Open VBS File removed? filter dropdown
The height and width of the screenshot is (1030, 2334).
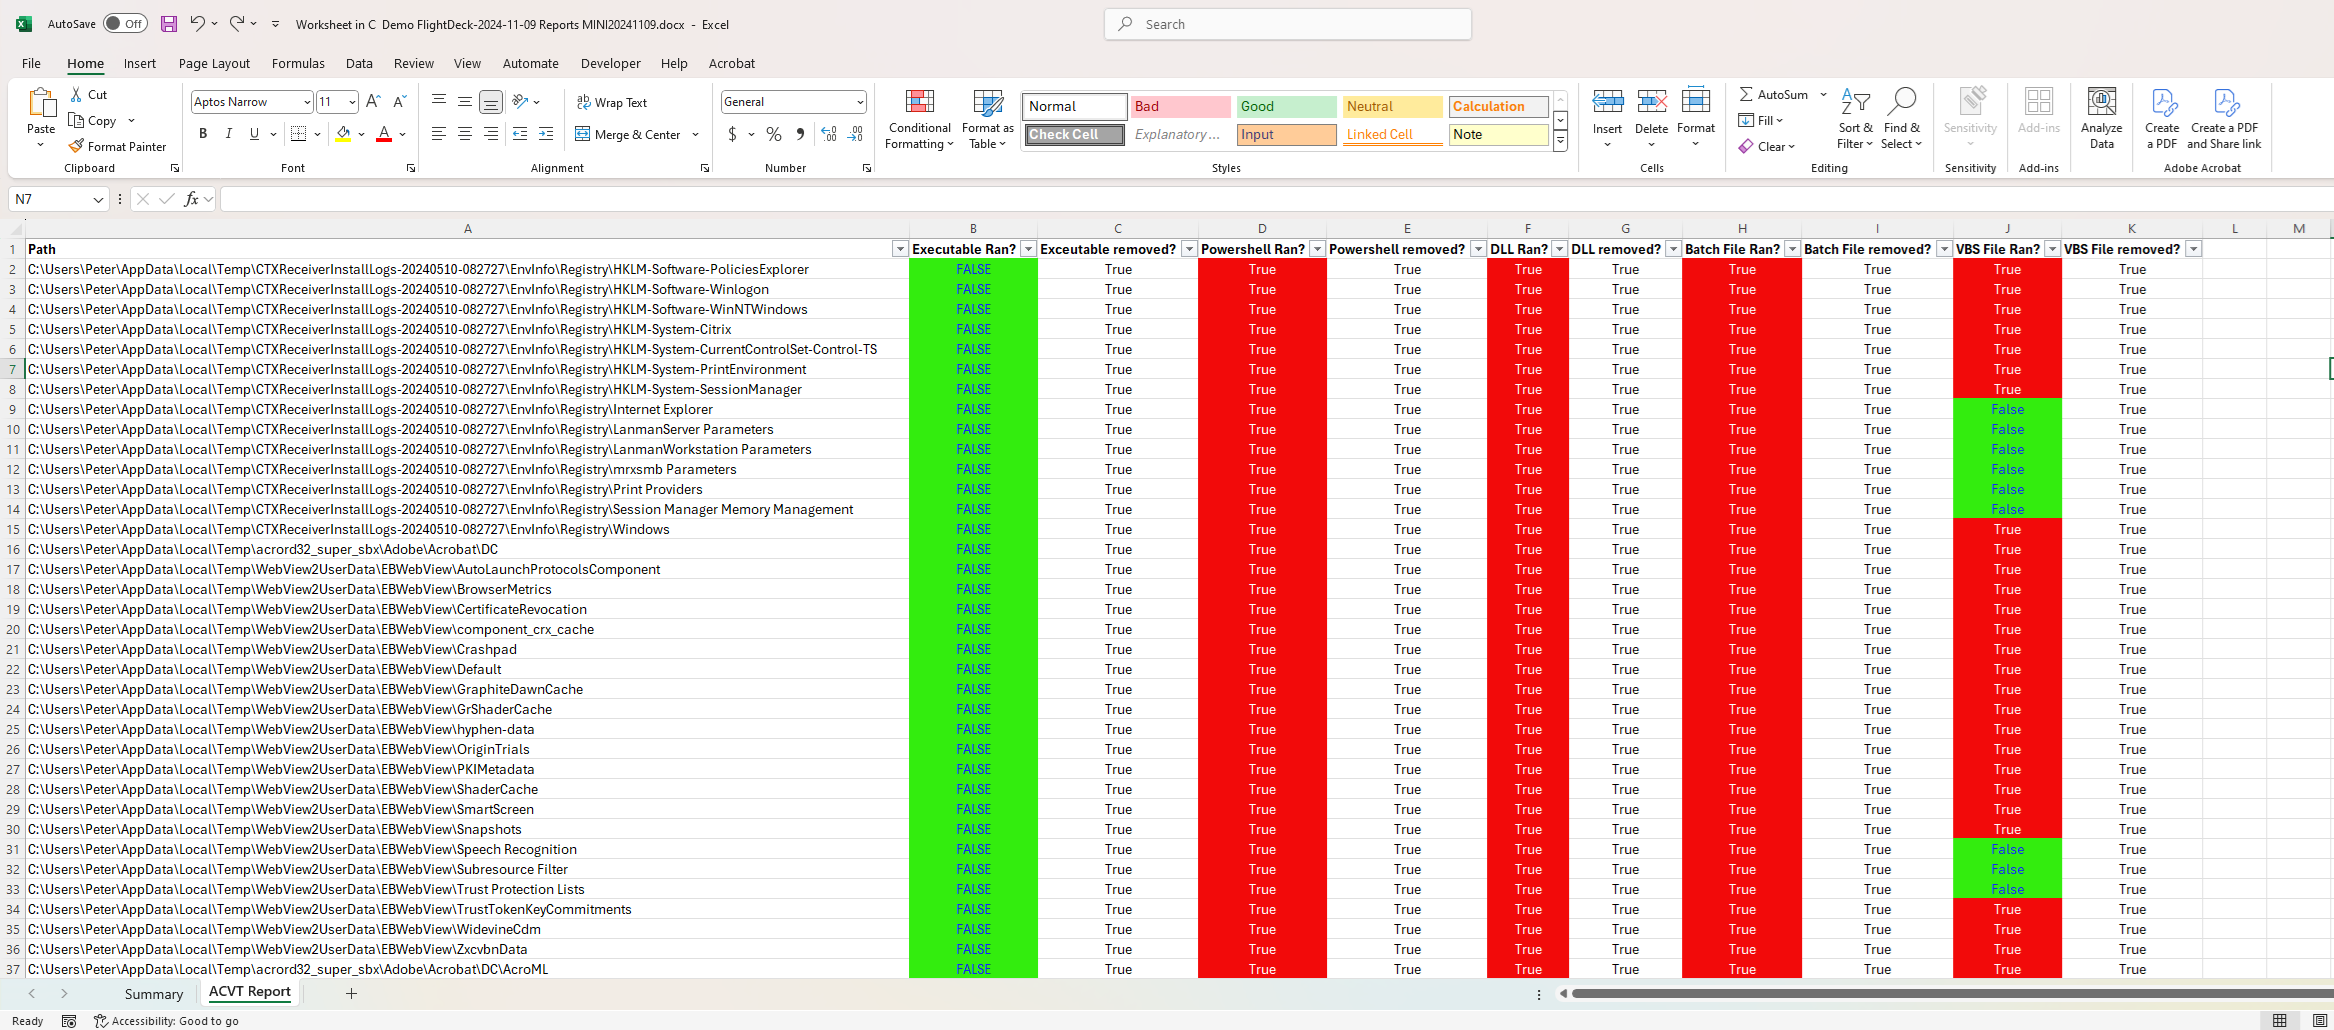2193,249
